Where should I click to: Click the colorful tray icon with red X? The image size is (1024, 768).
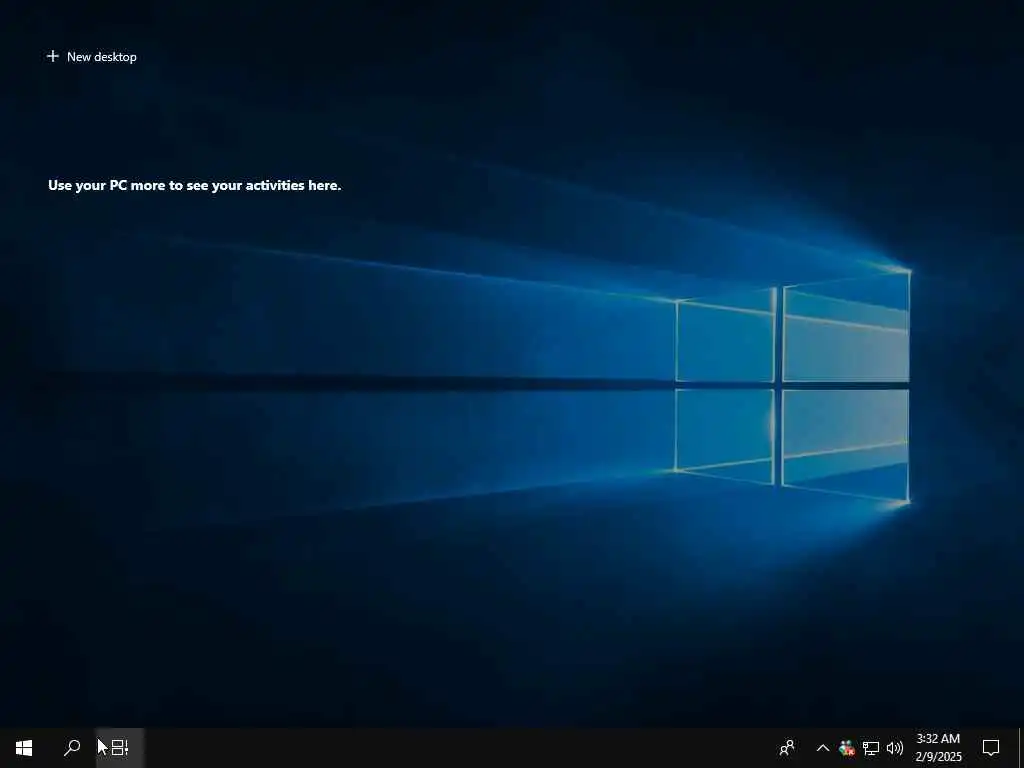point(847,748)
